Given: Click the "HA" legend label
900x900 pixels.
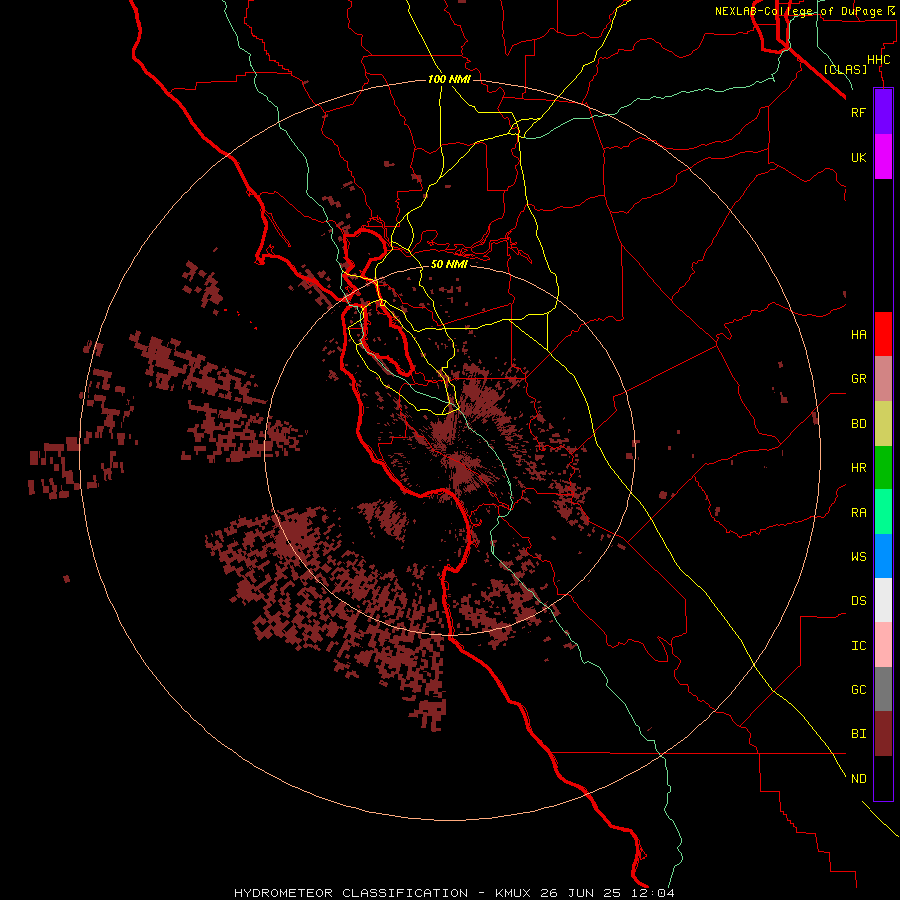Looking at the screenshot, I should pyautogui.click(x=858, y=334).
